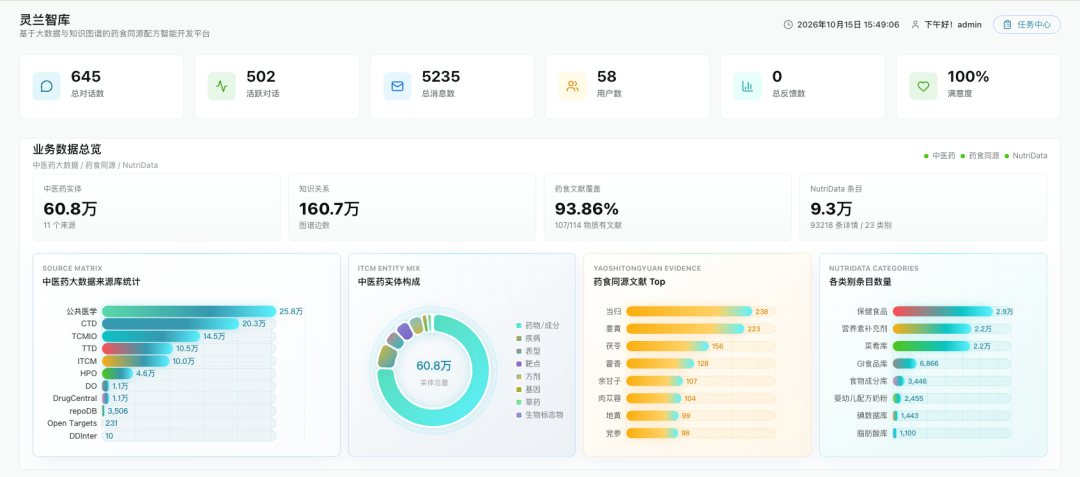
Task: Open the 任务中心 task center button
Action: [x=1026, y=24]
